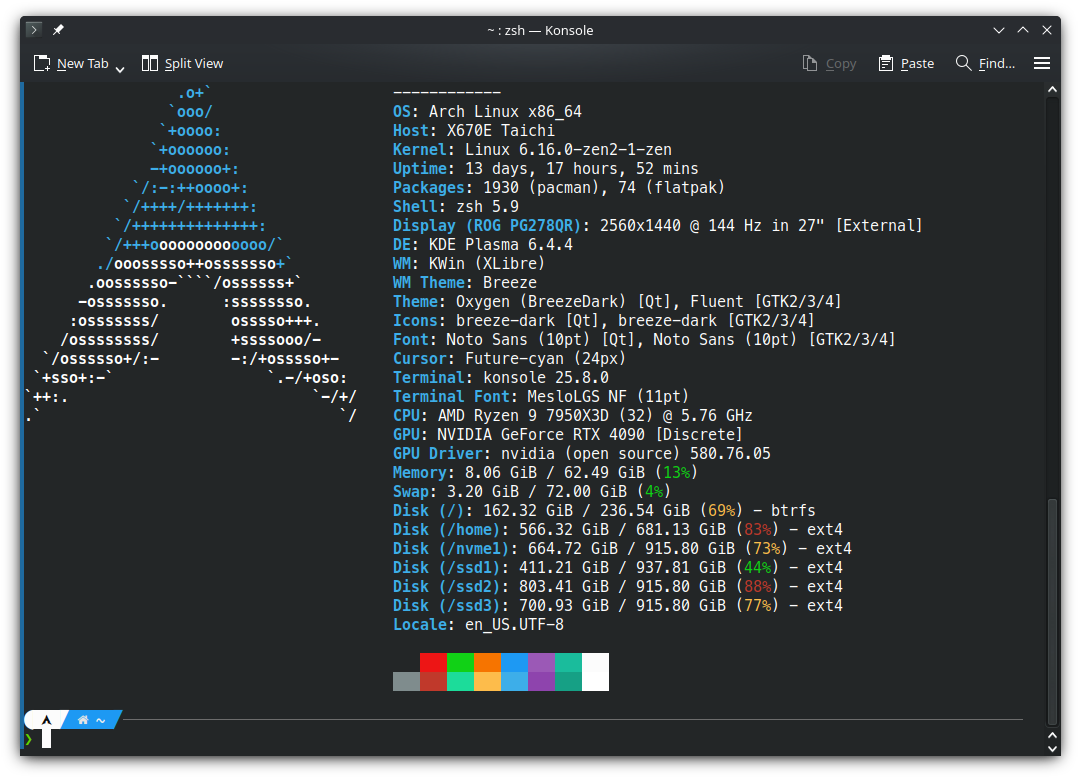Open the Find search bar
This screenshot has width=1081, height=780.
click(985, 63)
